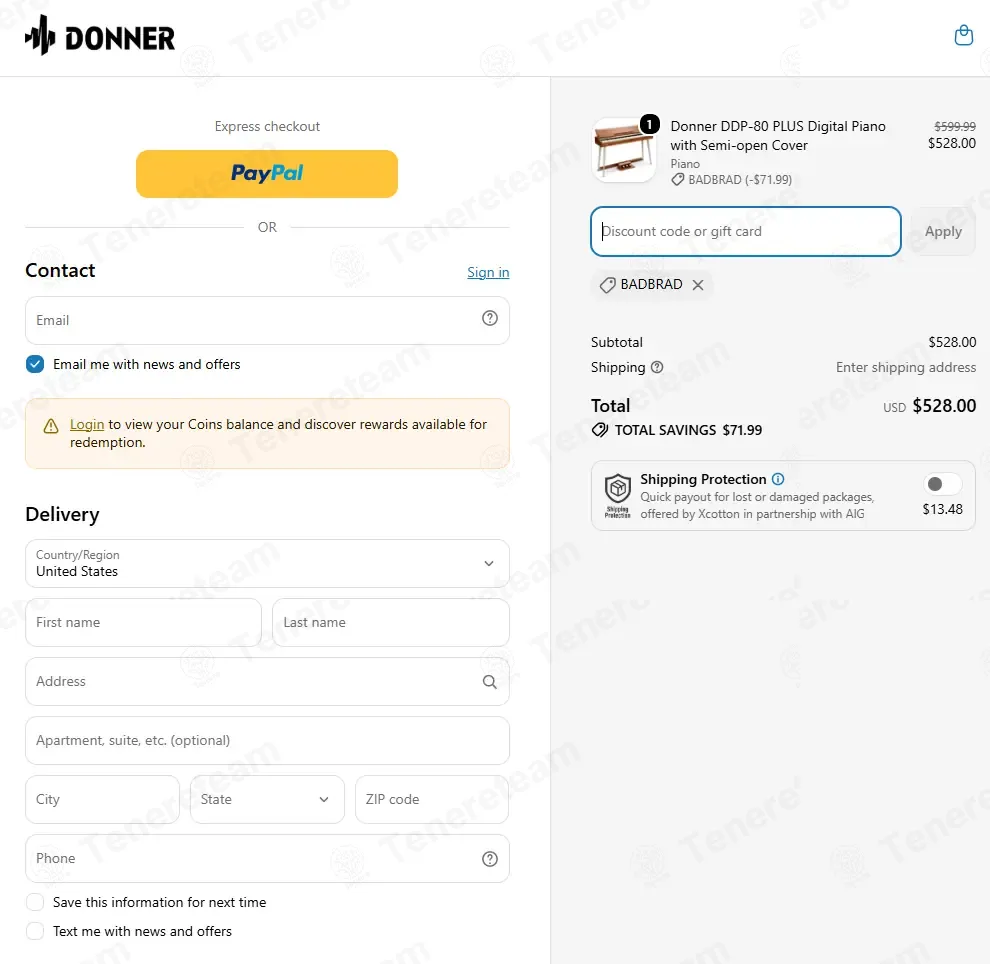
Task: Click the Donner logo
Action: point(100,36)
